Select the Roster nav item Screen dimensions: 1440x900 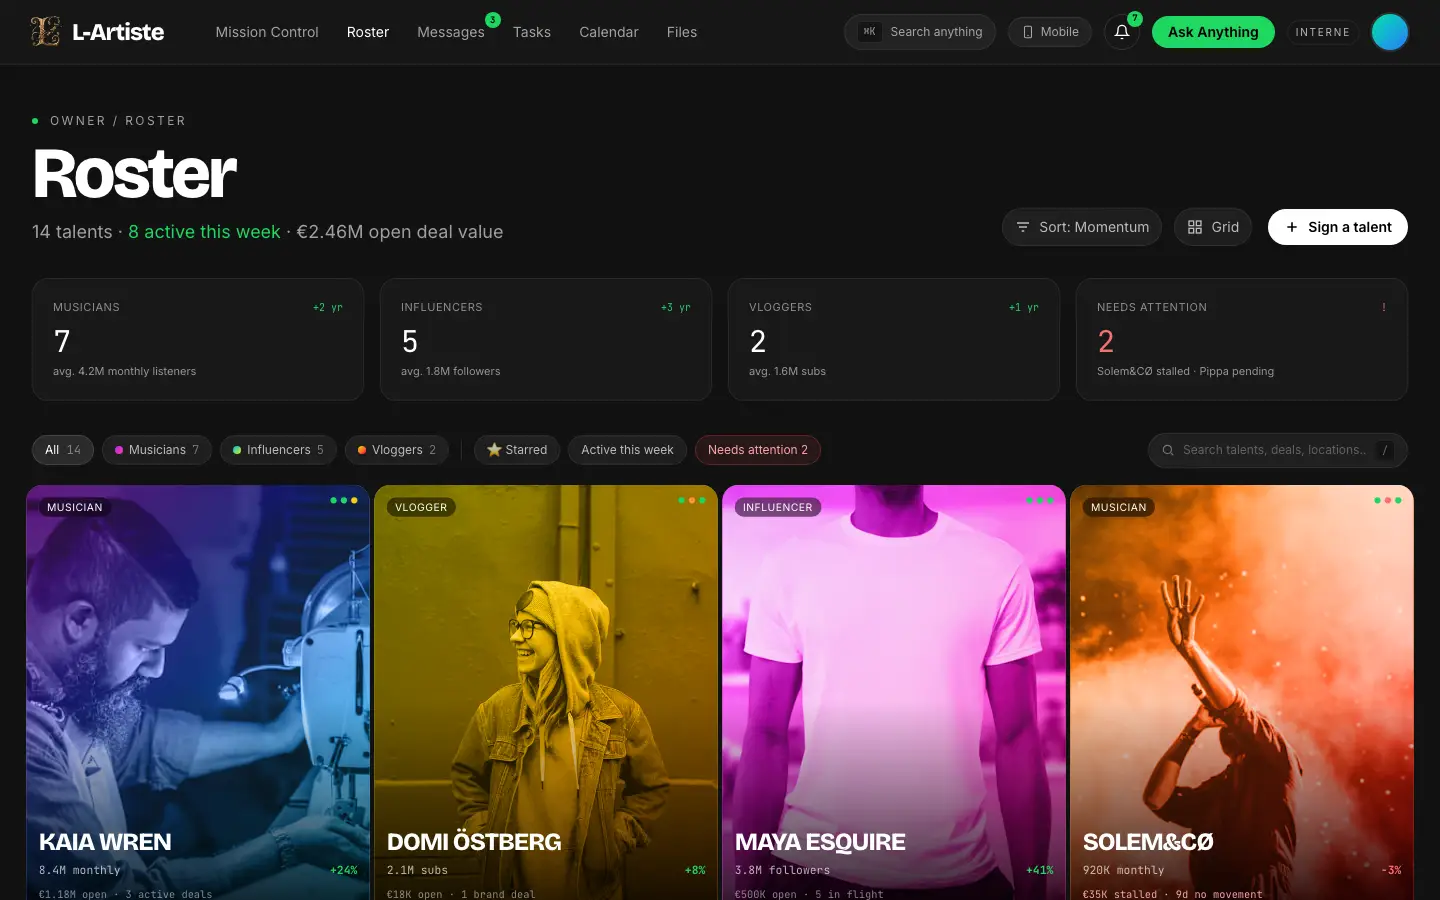tap(368, 32)
